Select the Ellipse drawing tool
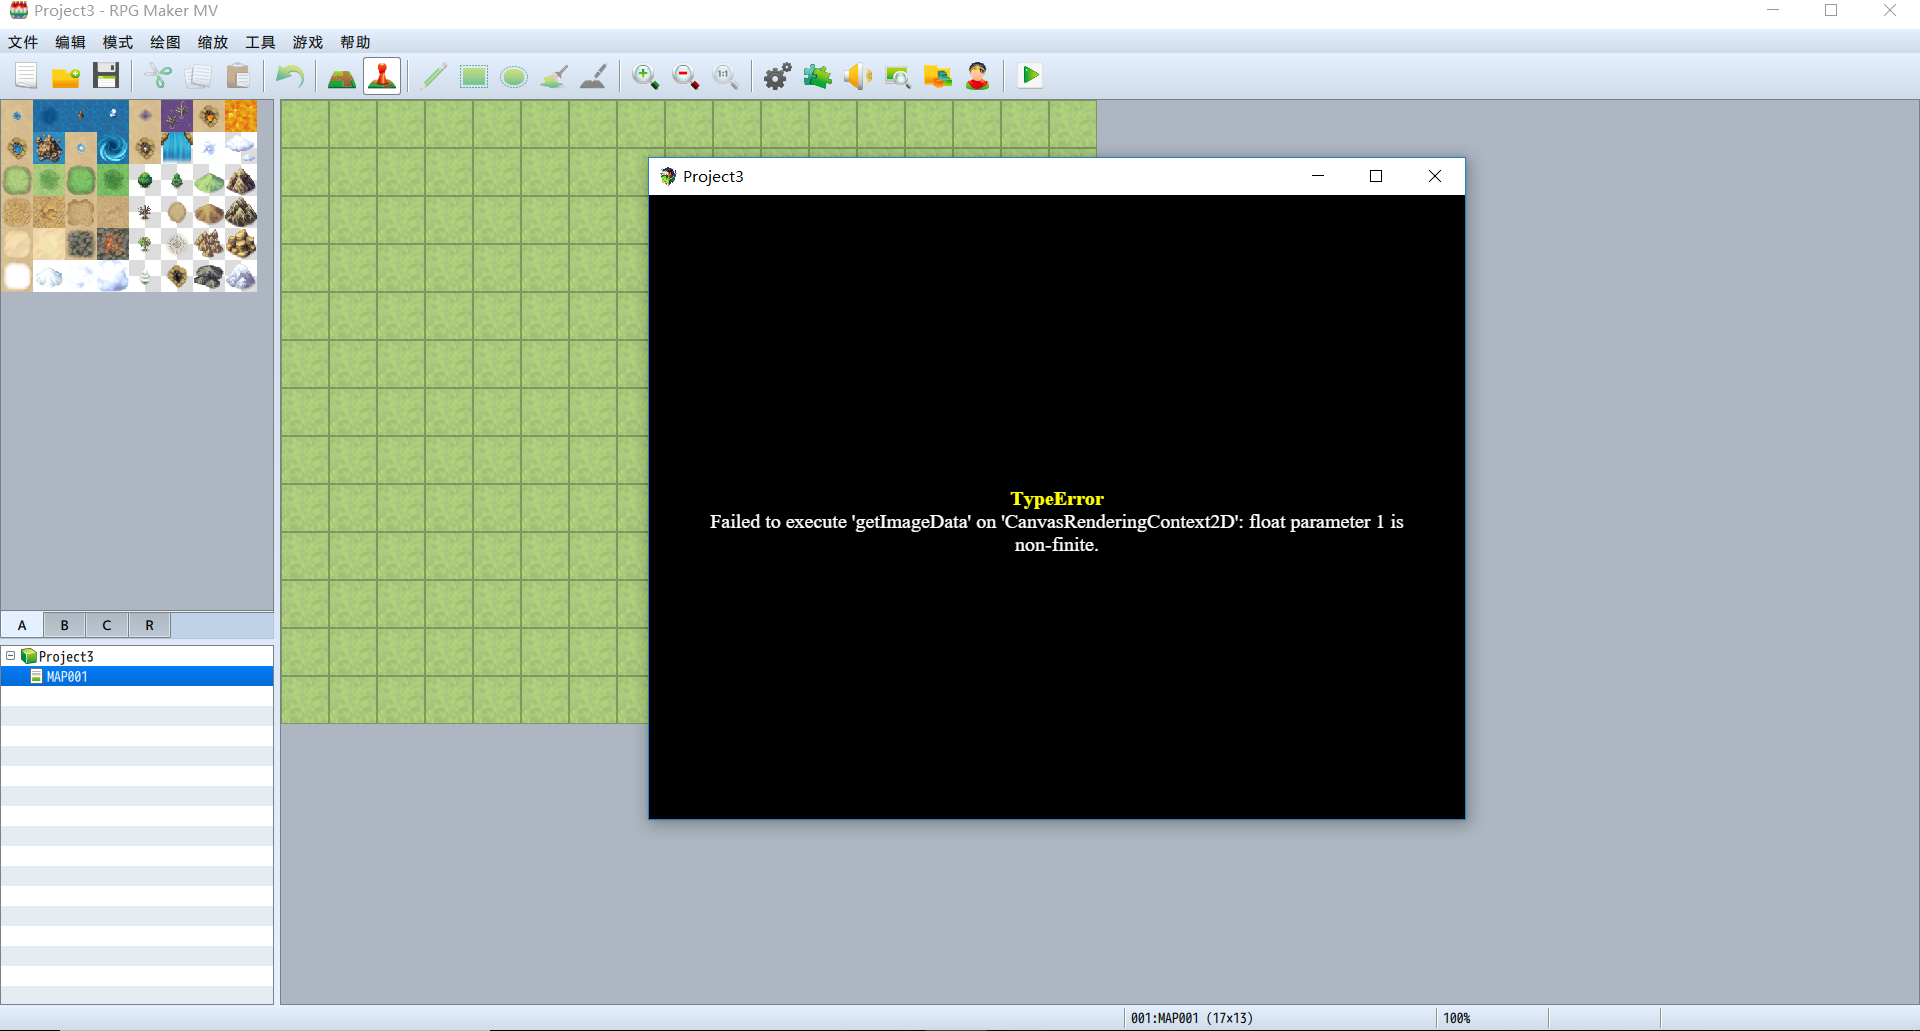 pos(514,76)
